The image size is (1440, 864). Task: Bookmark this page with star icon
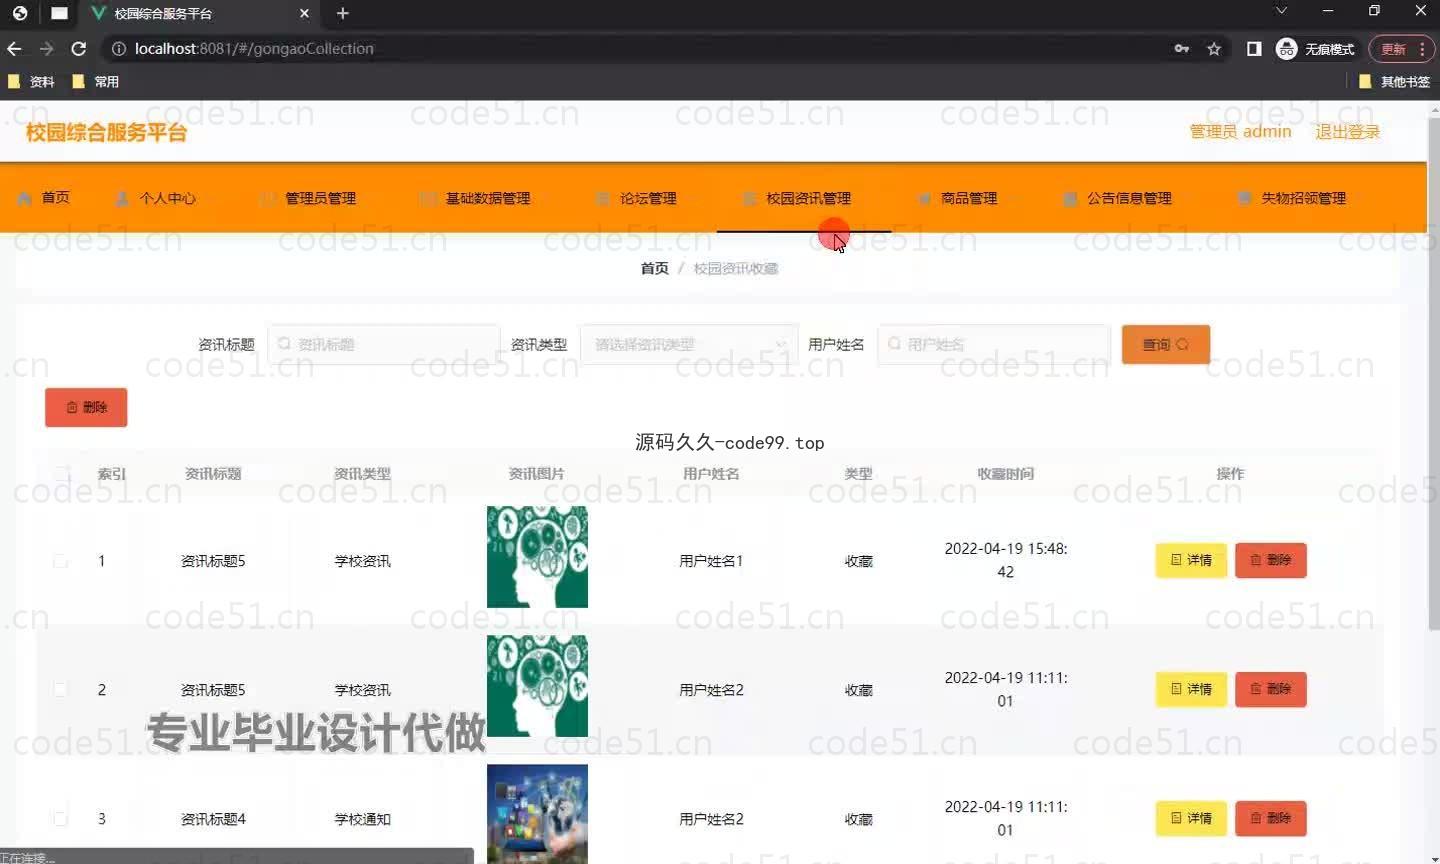pos(1214,48)
